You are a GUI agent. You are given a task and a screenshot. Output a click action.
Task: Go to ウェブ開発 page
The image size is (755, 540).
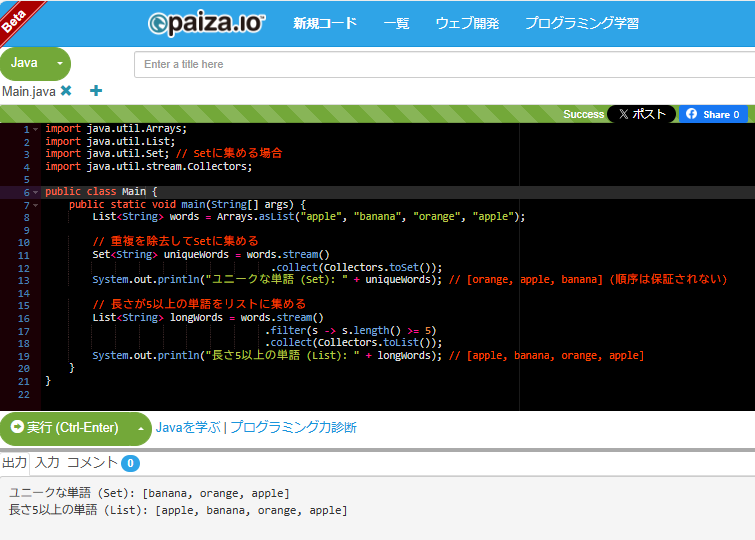(x=467, y=23)
